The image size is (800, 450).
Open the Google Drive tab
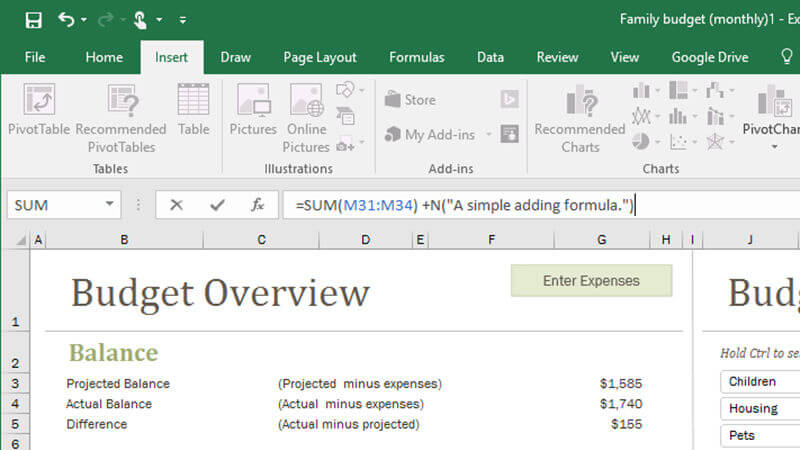pos(710,57)
